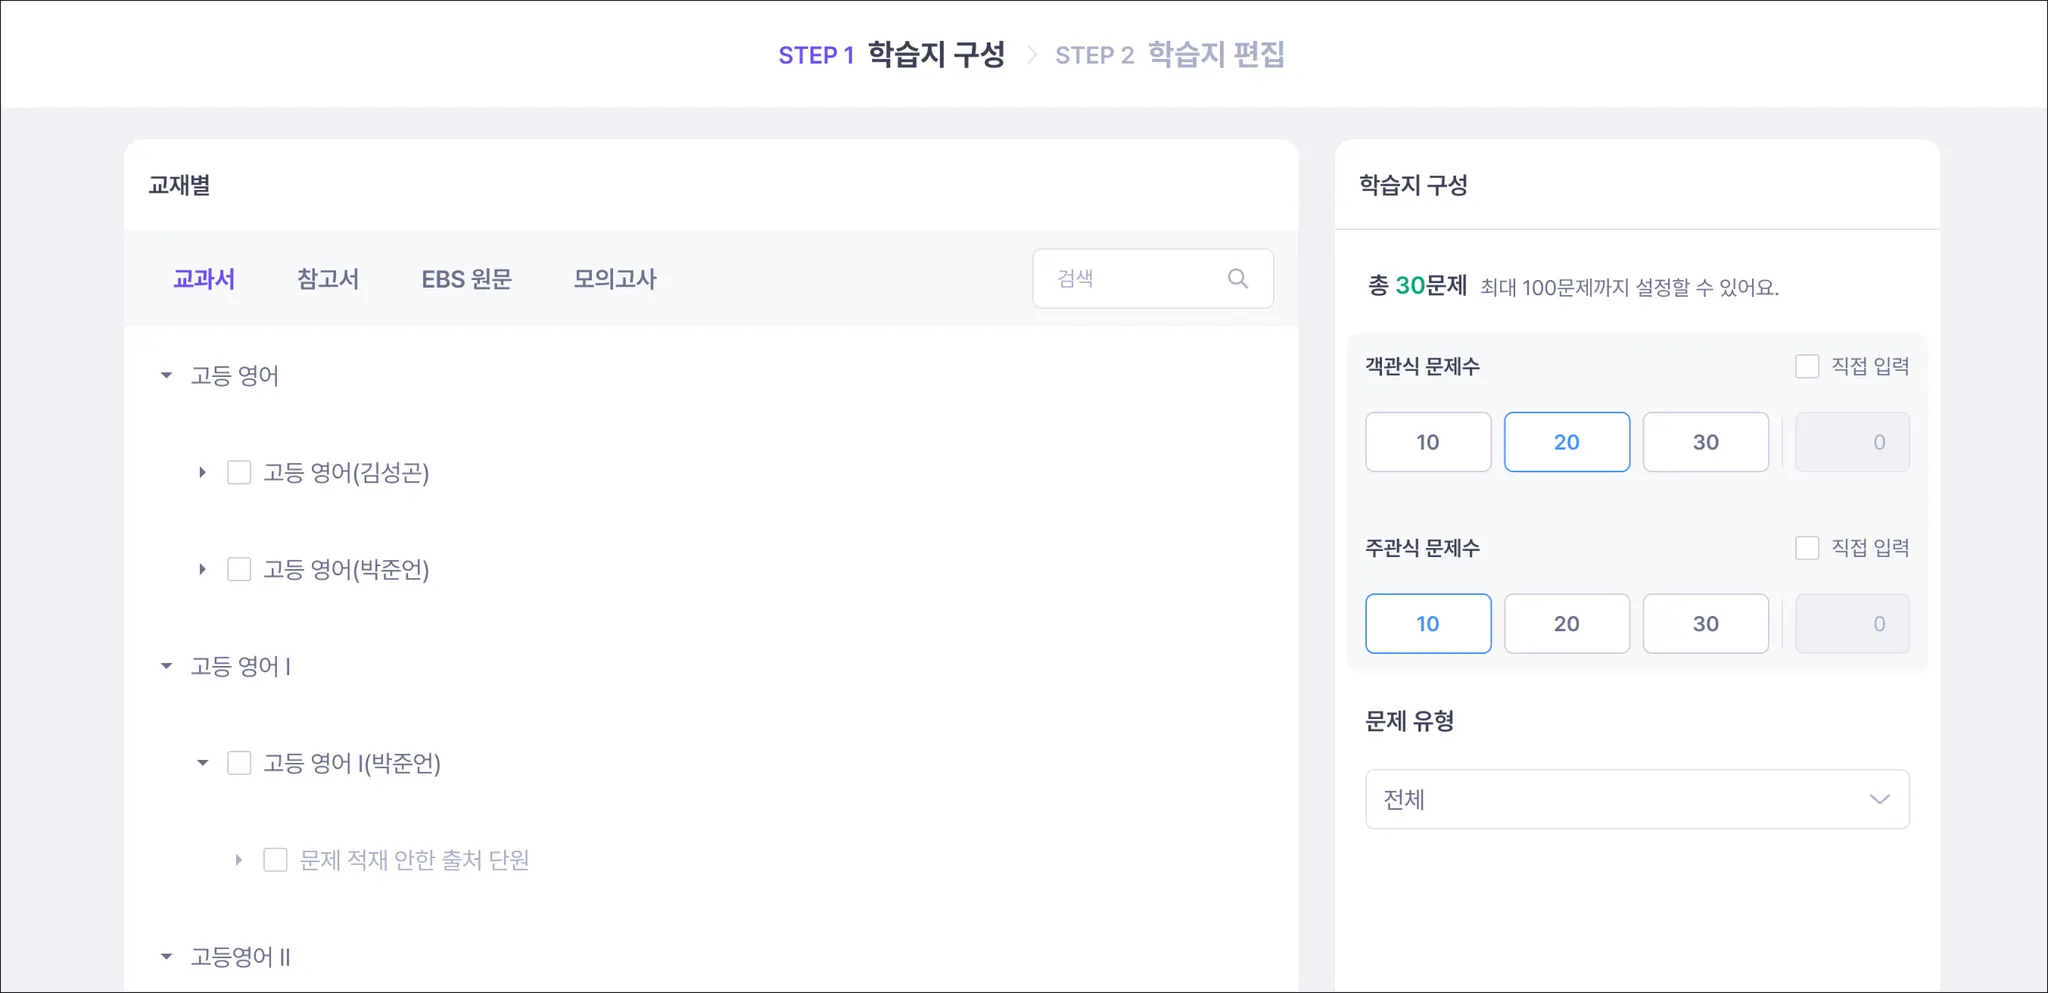The image size is (2048, 993).
Task: Open the 문제 유형 dropdown
Action: [x=1636, y=799]
